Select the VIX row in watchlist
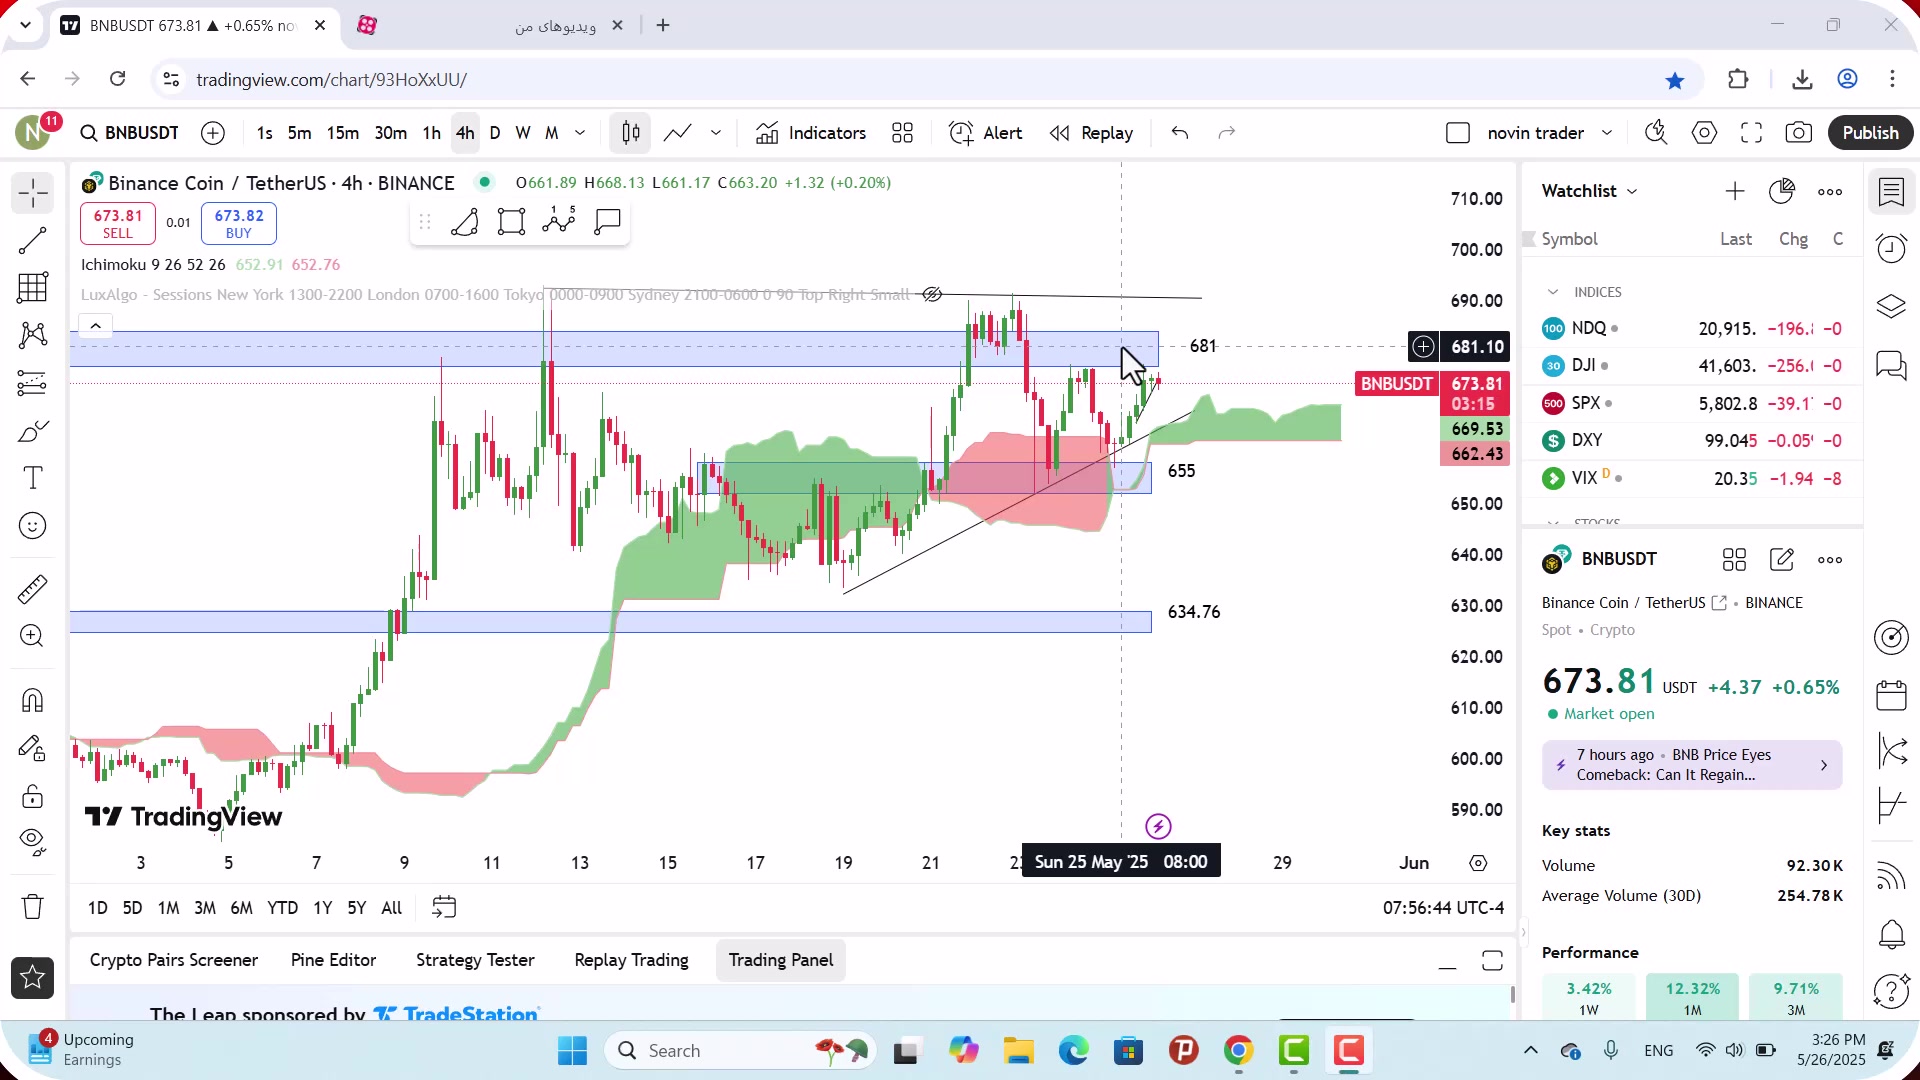The image size is (1920, 1080). 1692,478
